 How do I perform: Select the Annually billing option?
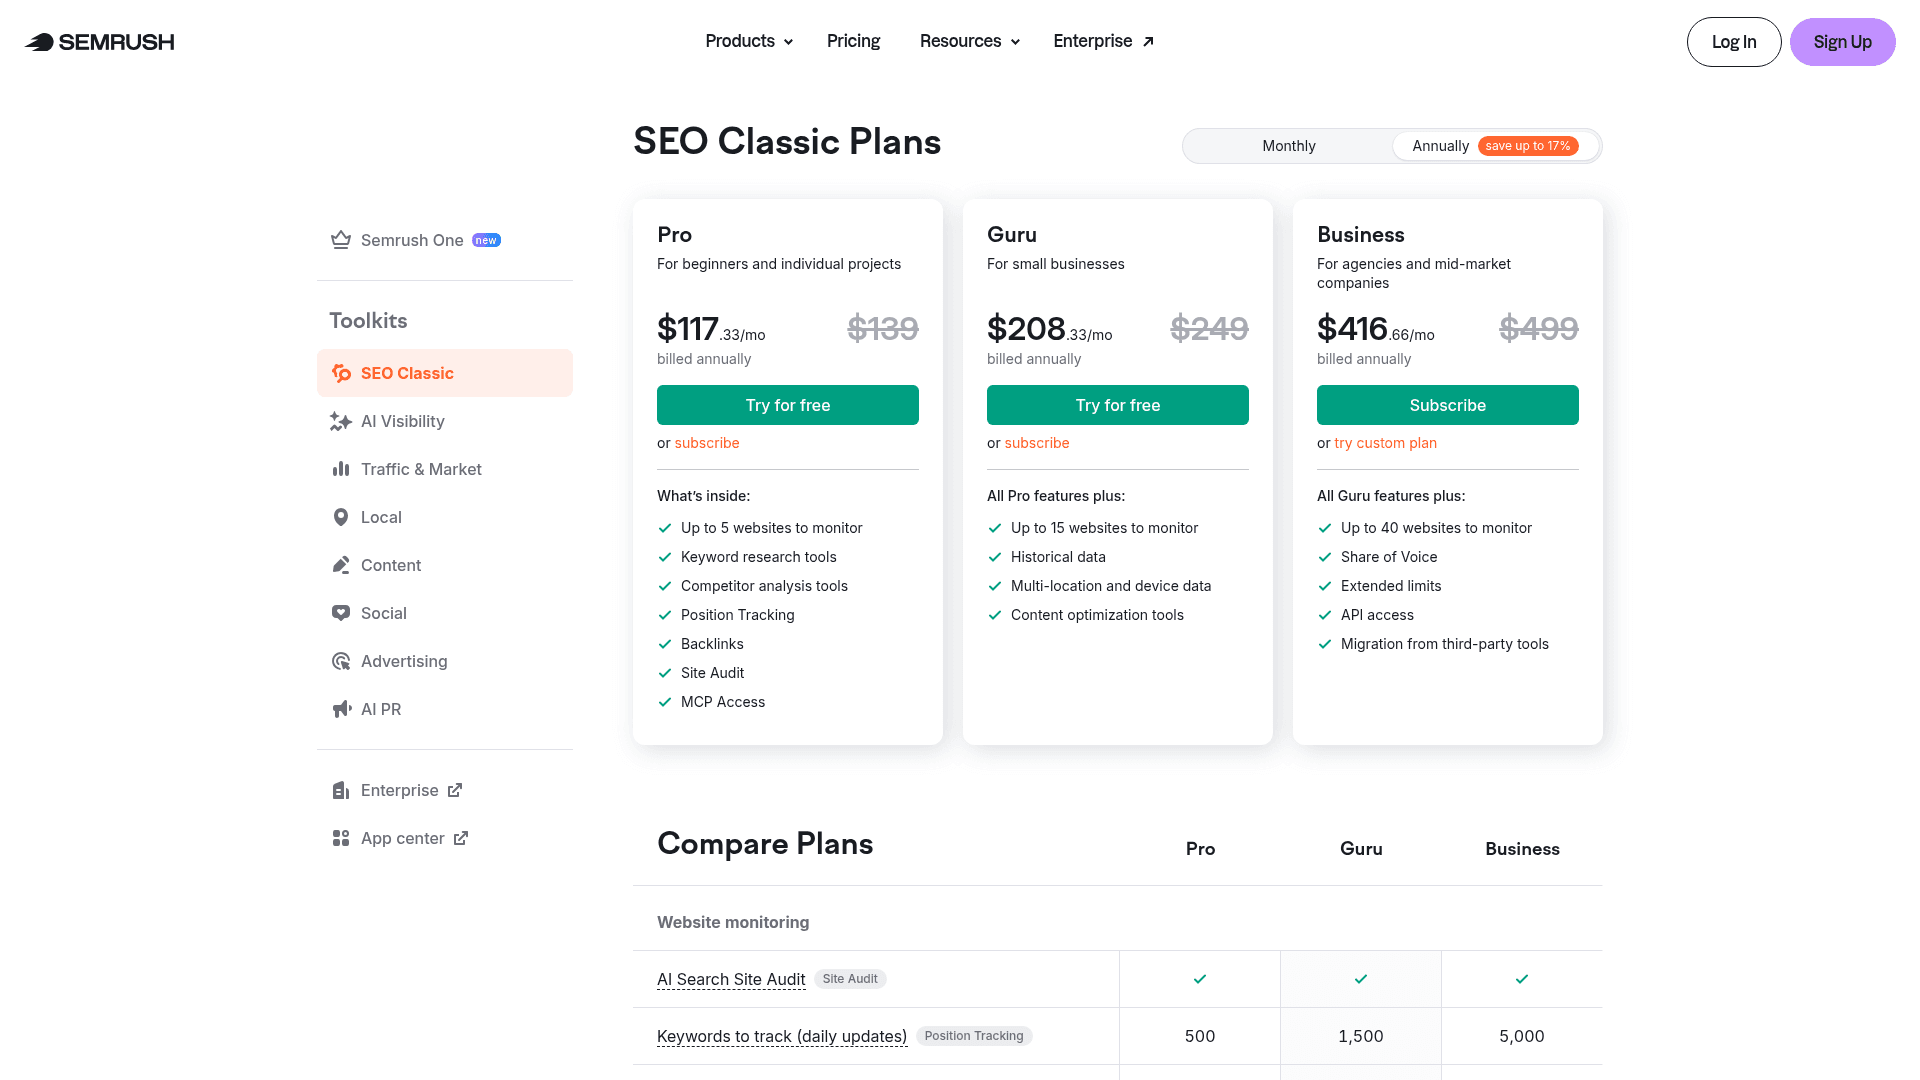[1440, 145]
